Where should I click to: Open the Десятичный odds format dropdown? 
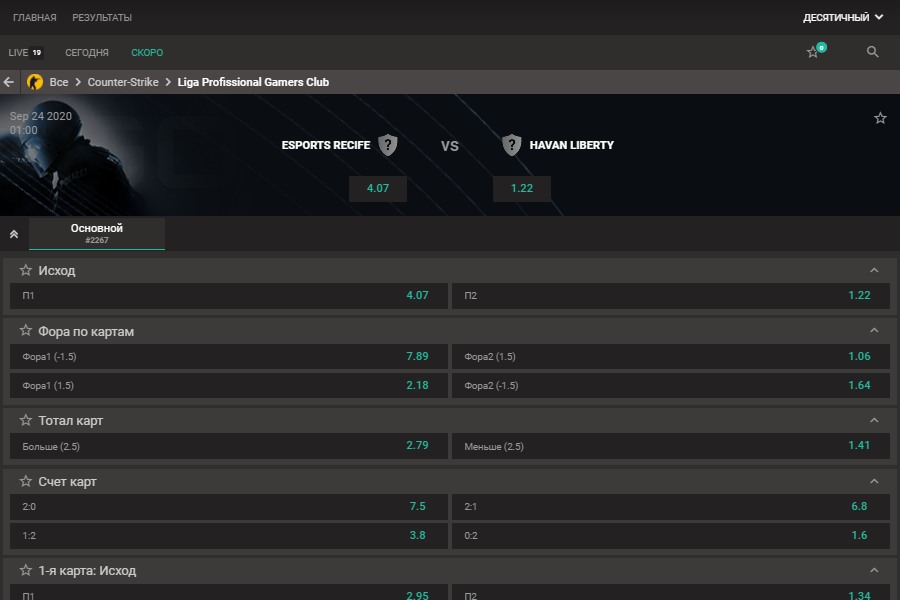[x=843, y=17]
